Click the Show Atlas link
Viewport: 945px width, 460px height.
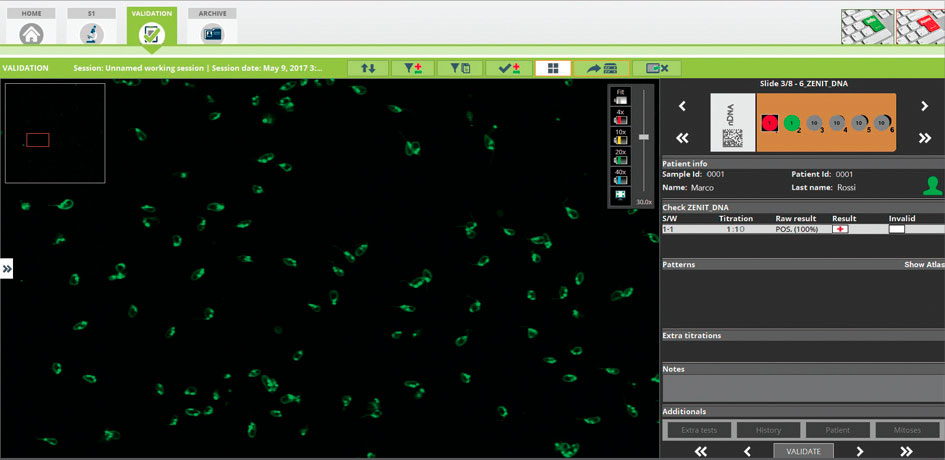922,265
